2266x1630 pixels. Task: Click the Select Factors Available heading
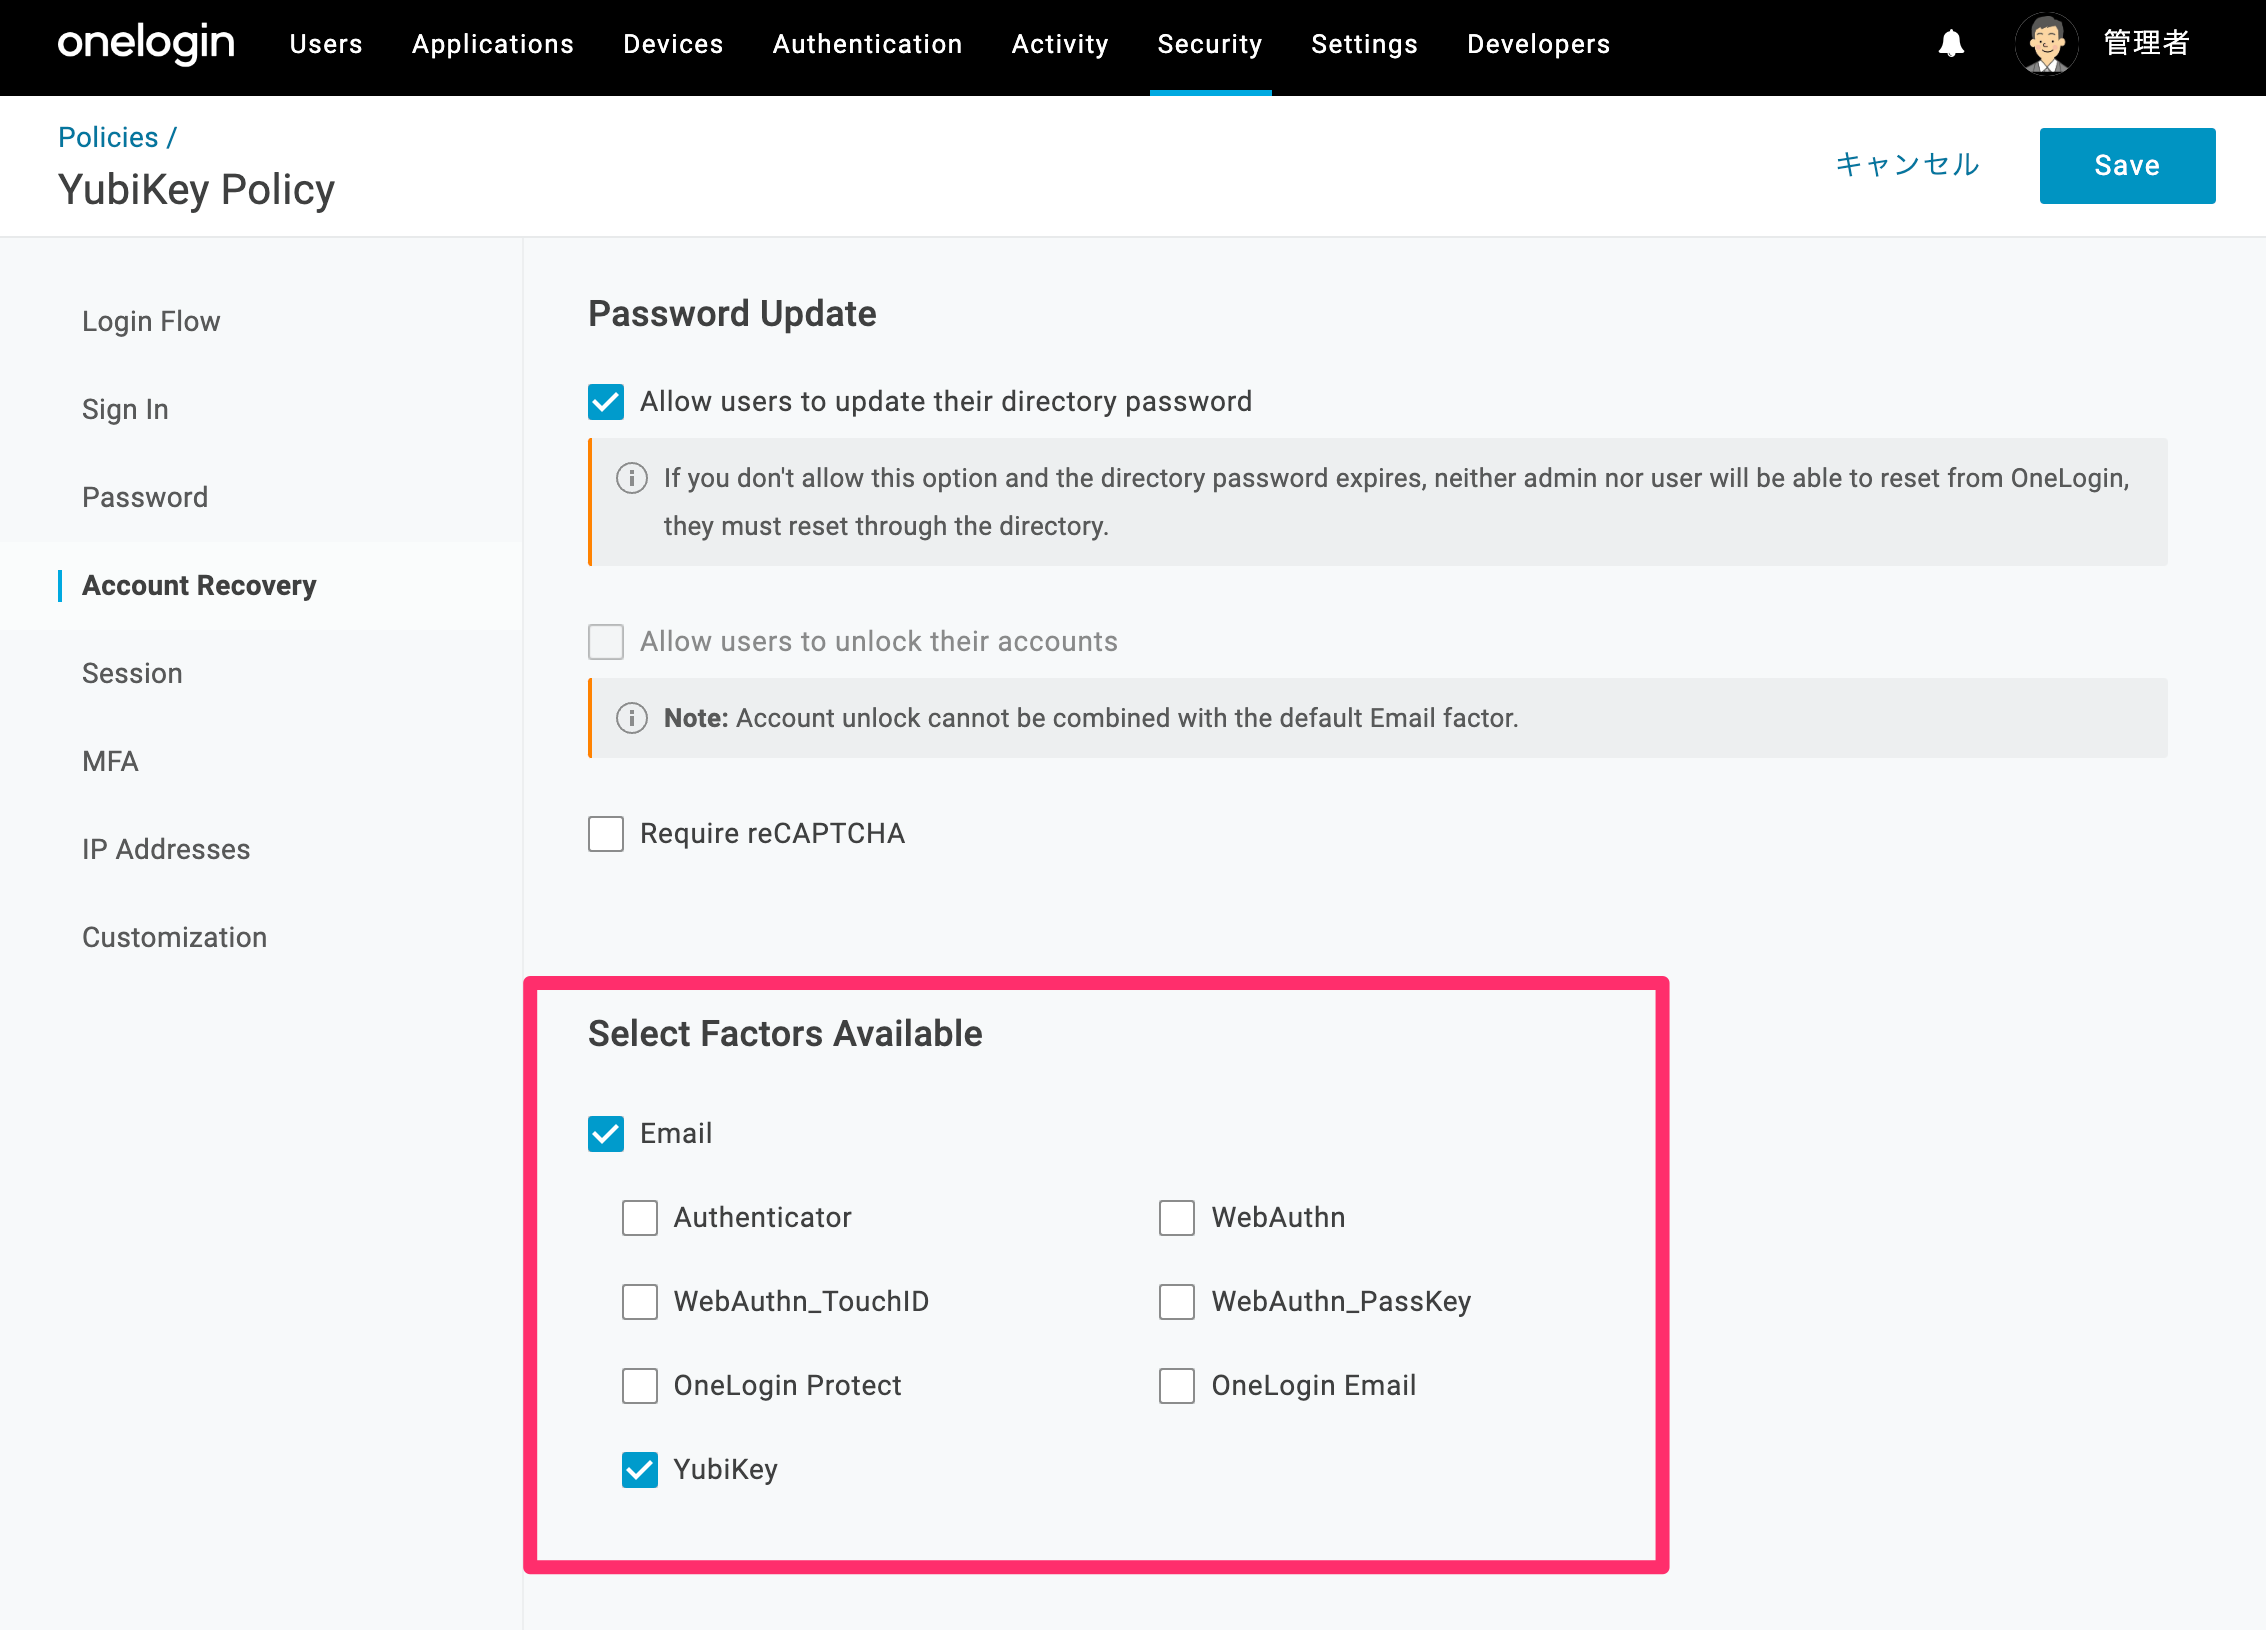pos(785,1034)
